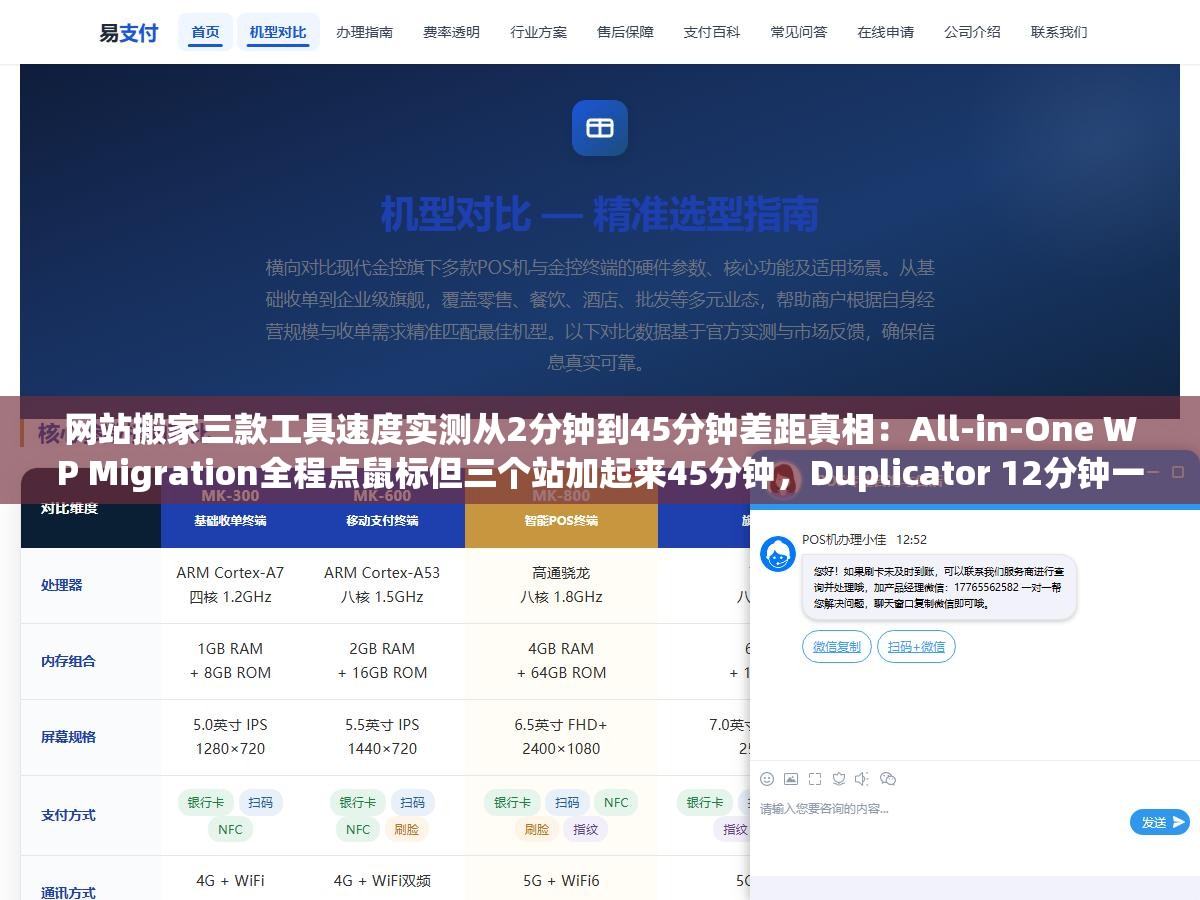Click the 6.5英寸 FHD+ screen cell
The width and height of the screenshot is (1200, 900).
click(561, 737)
